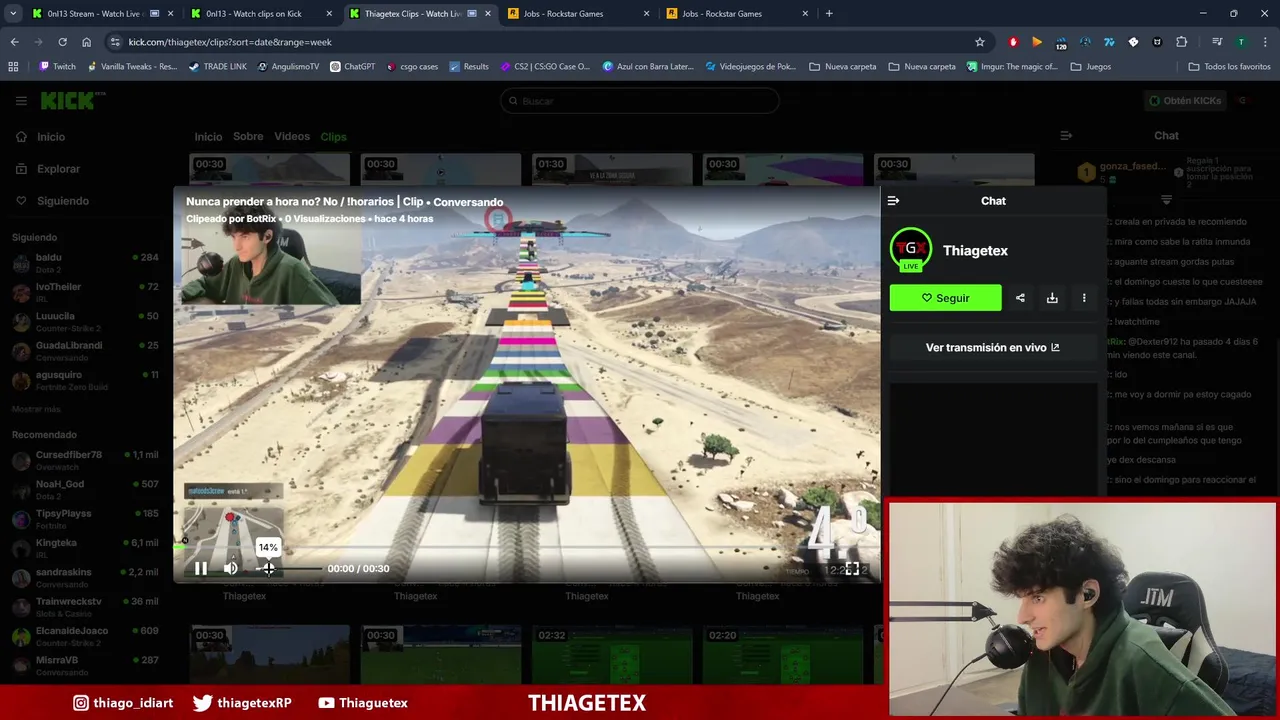Open a new browser tab
This screenshot has width=1280, height=720.
click(829, 13)
